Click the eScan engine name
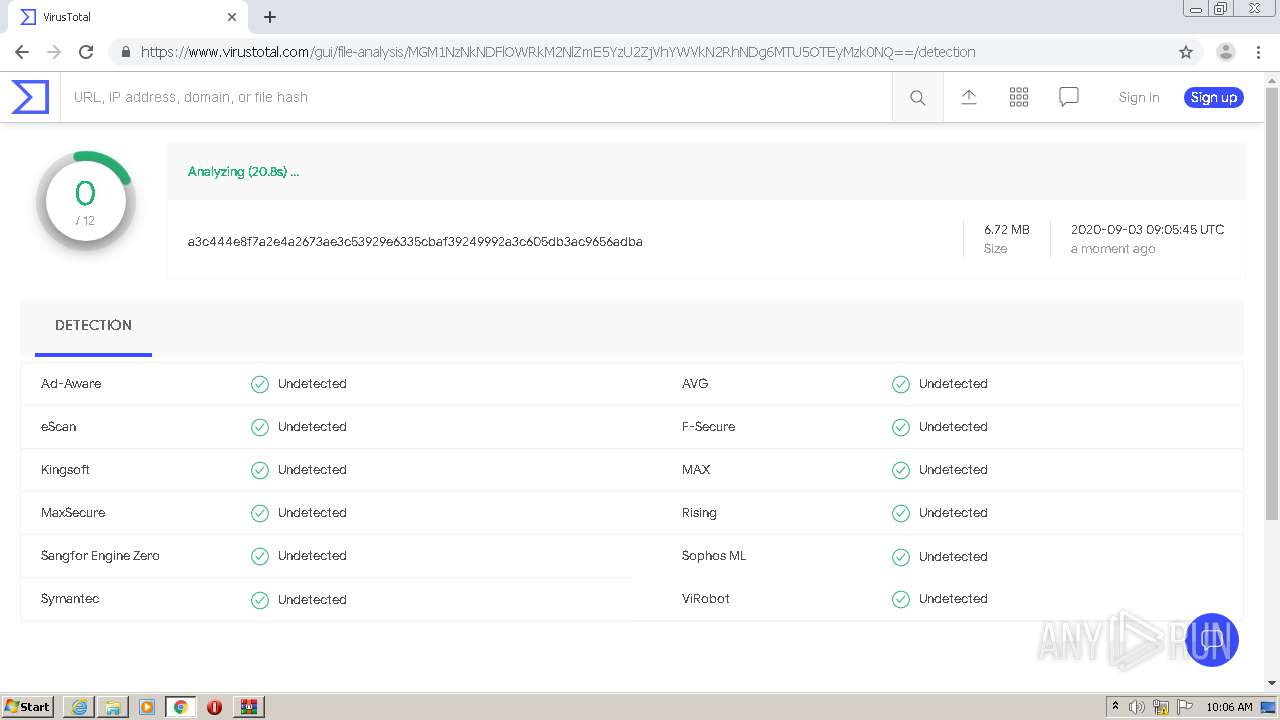1280x720 pixels. pos(58,427)
